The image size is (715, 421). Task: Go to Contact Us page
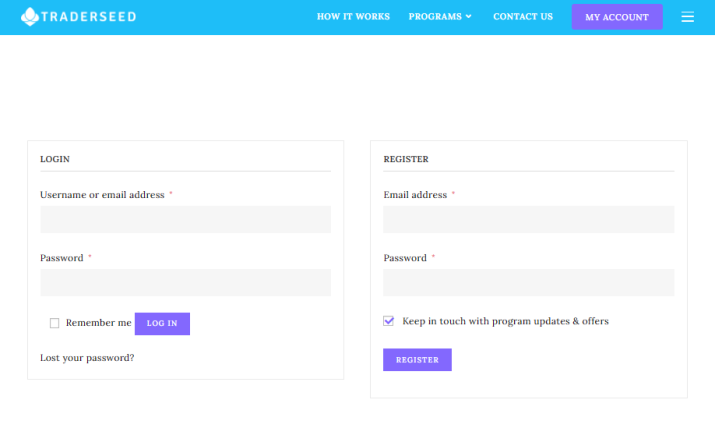tap(523, 16)
